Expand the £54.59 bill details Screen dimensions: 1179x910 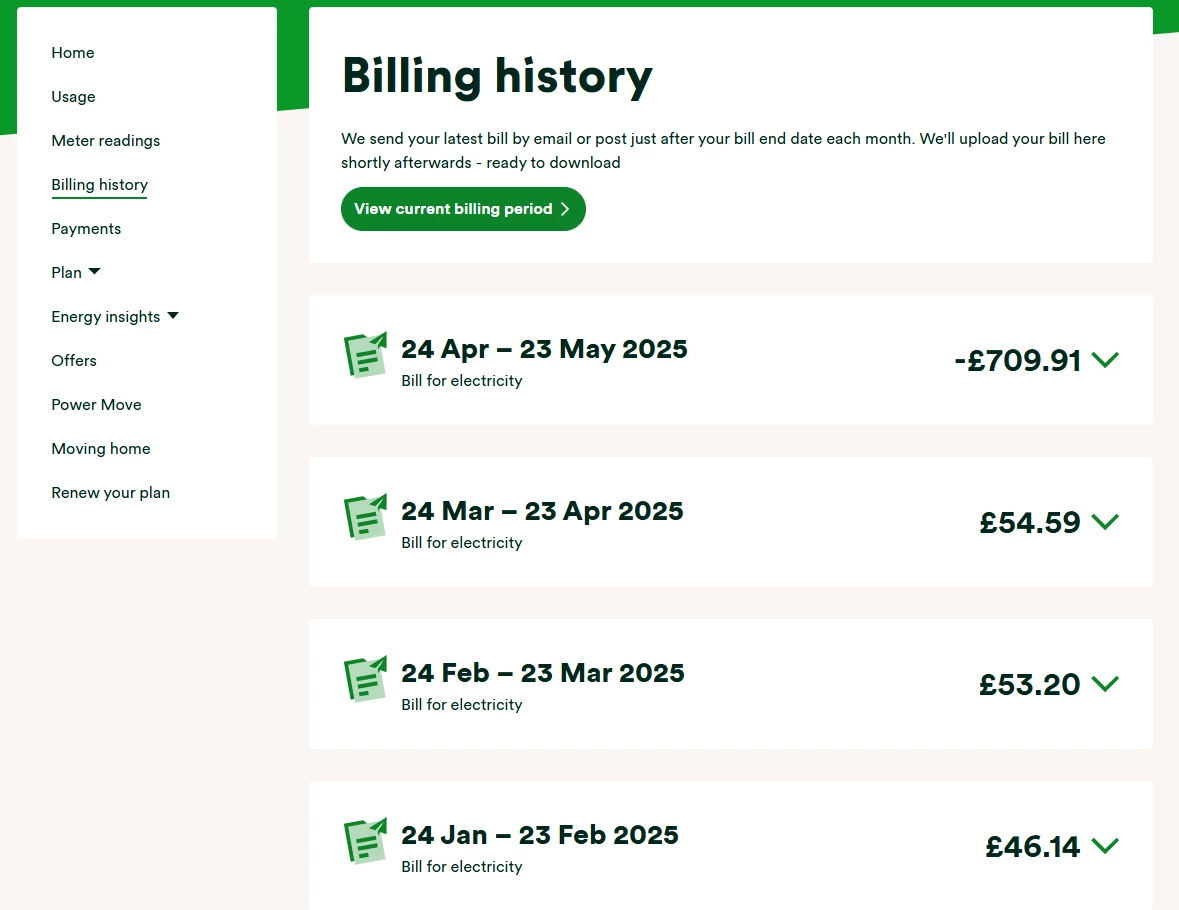click(x=1105, y=522)
